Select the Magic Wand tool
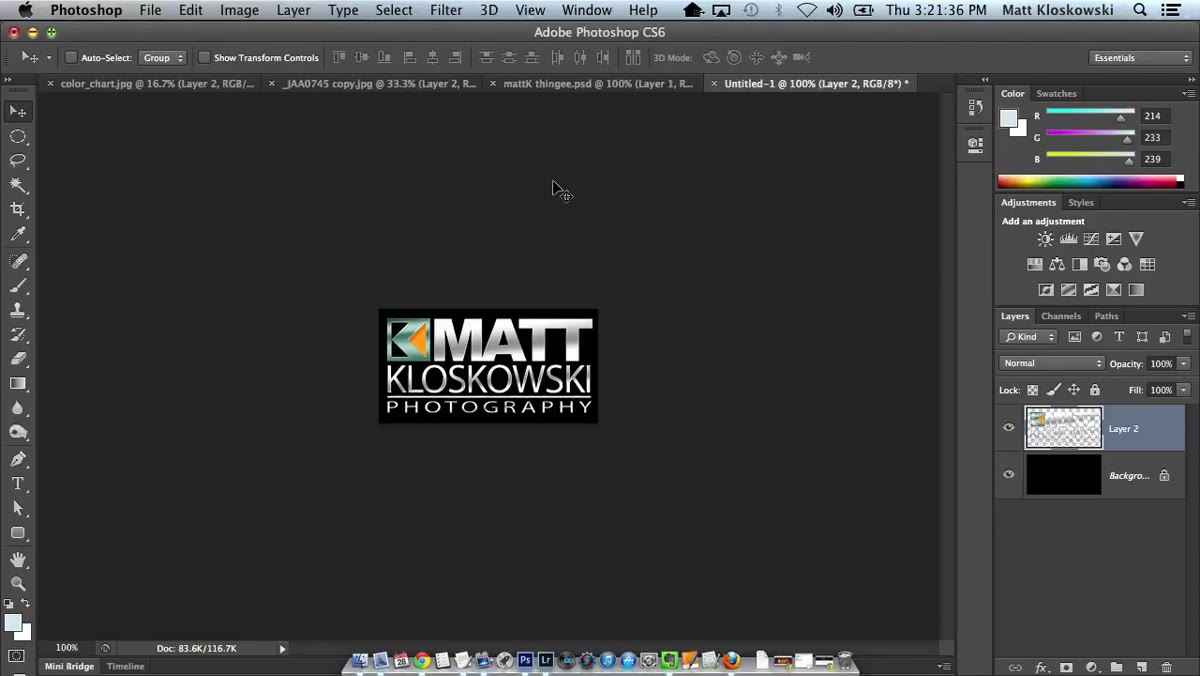The image size is (1200, 676). pos(18,185)
